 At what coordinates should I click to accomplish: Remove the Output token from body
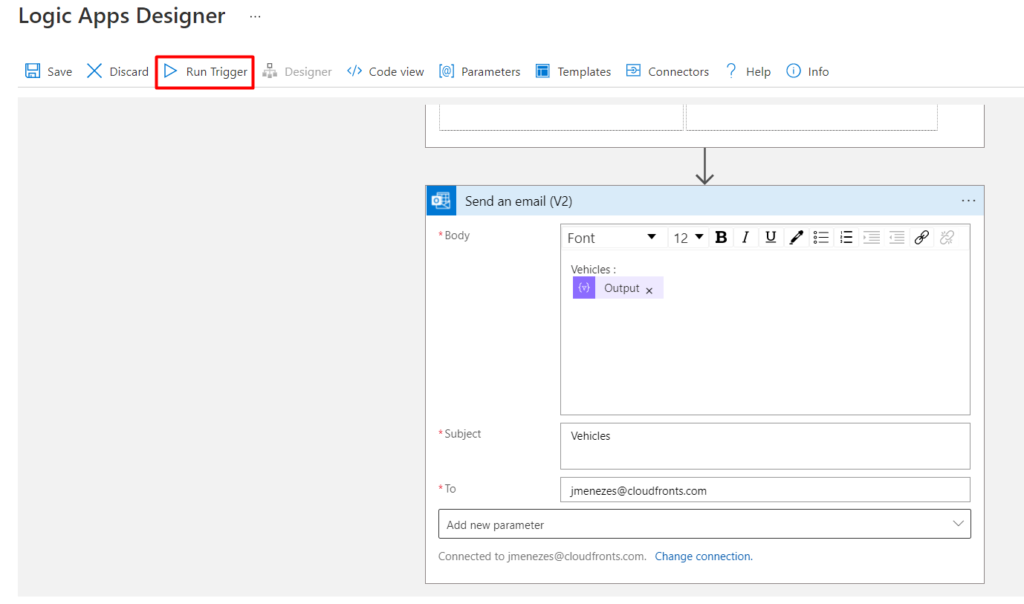tap(649, 291)
